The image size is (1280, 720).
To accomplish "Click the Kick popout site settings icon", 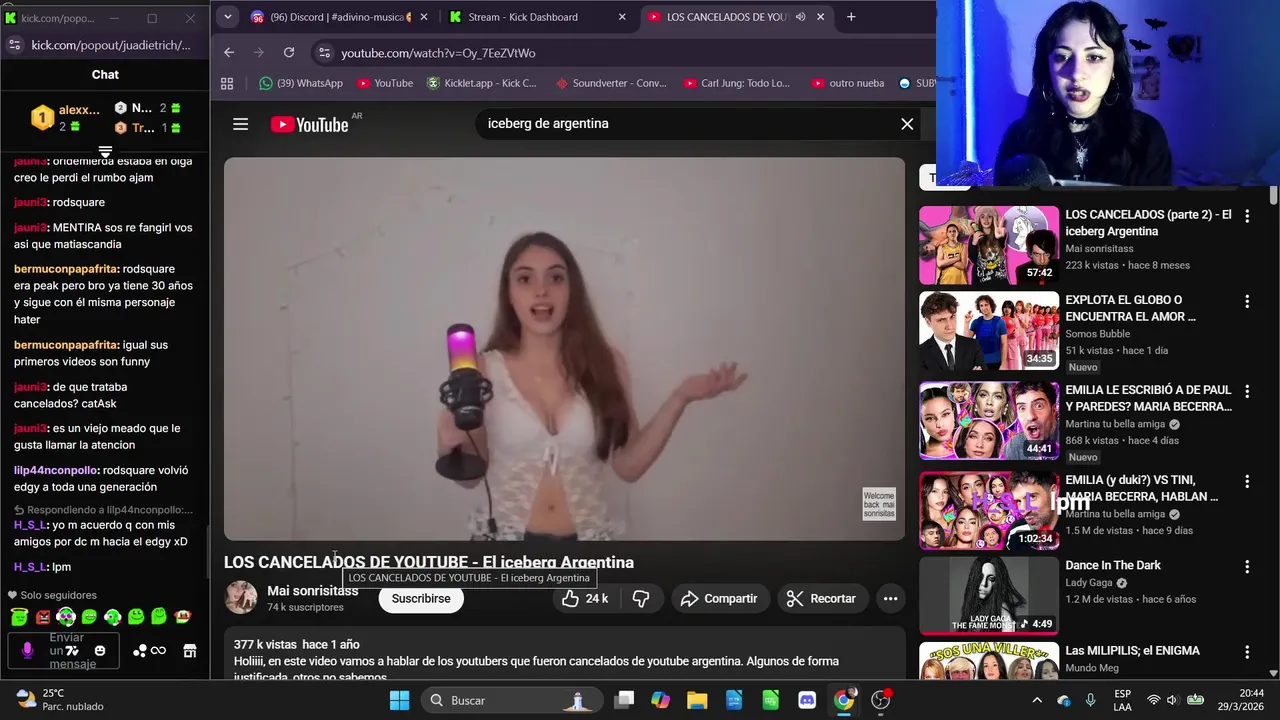I will [14, 45].
